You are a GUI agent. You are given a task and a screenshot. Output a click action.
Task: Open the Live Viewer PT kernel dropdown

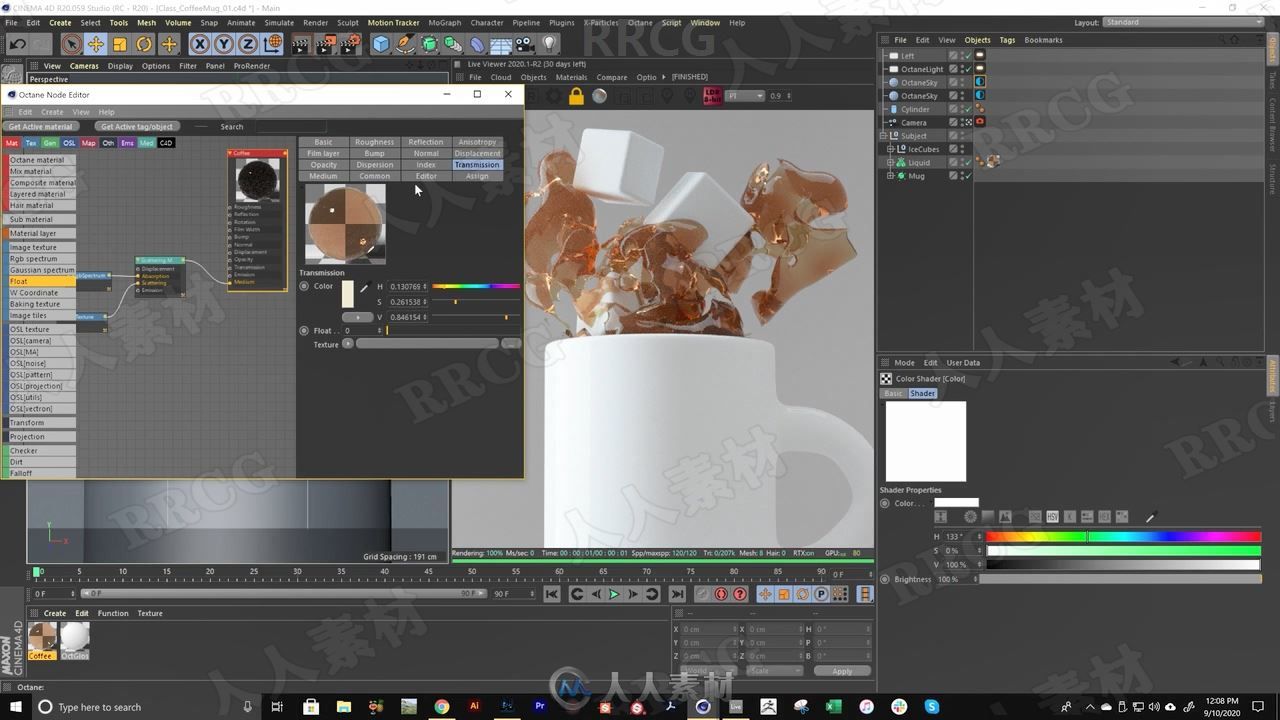(x=746, y=96)
